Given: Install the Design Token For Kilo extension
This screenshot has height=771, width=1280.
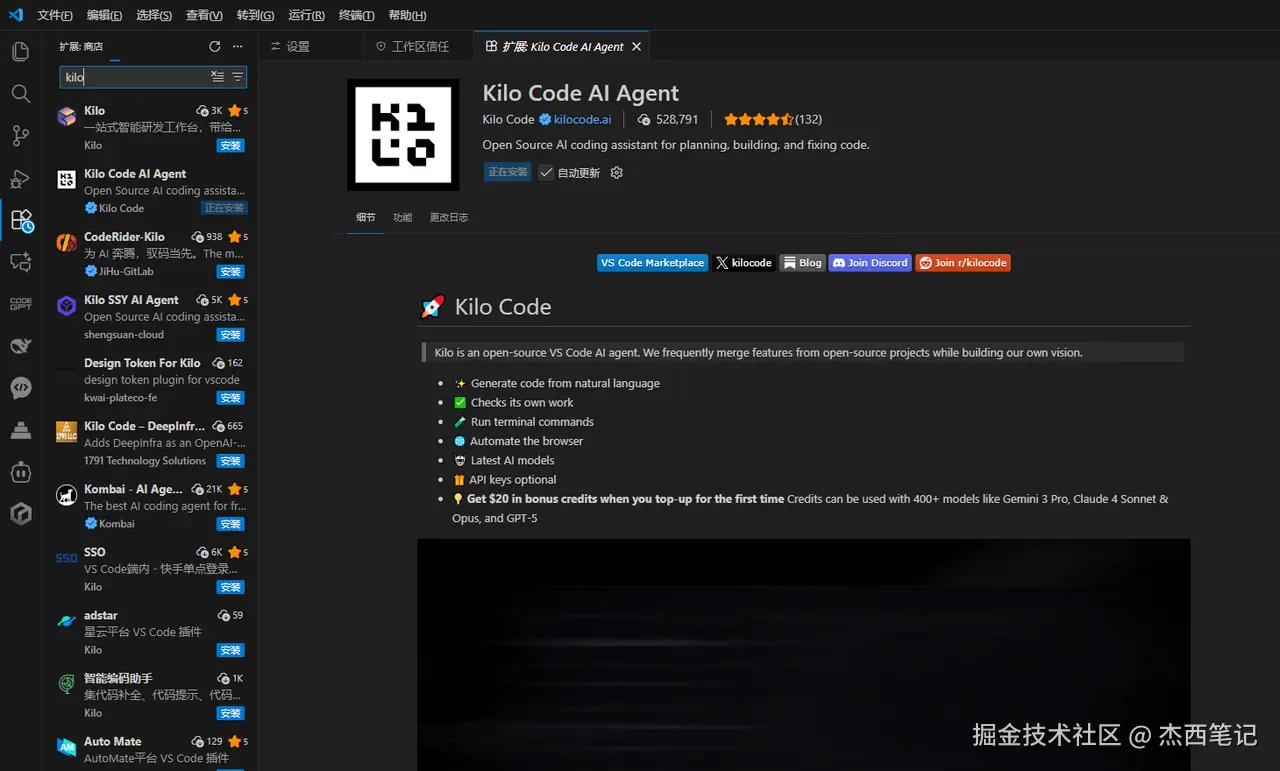Looking at the screenshot, I should pyautogui.click(x=231, y=397).
